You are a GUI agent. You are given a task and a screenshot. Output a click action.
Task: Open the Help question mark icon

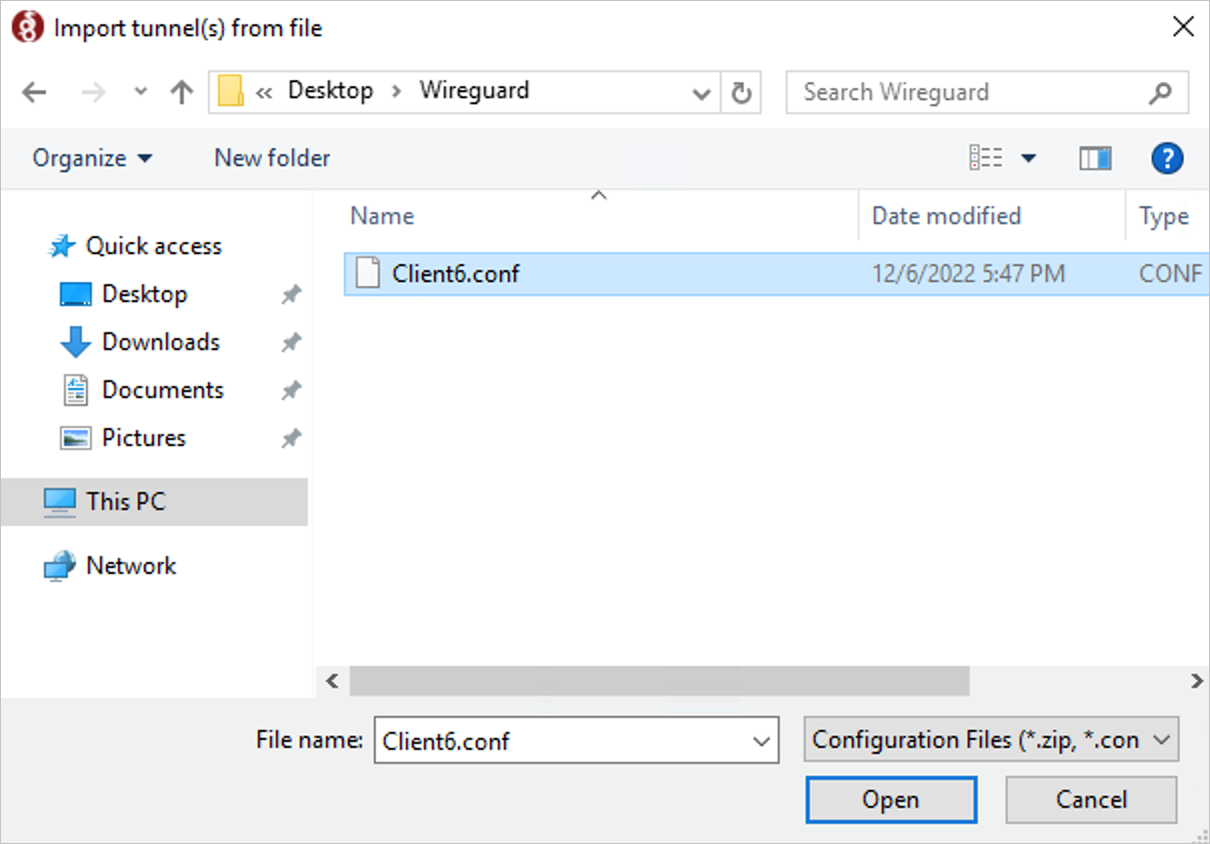[x=1167, y=158]
